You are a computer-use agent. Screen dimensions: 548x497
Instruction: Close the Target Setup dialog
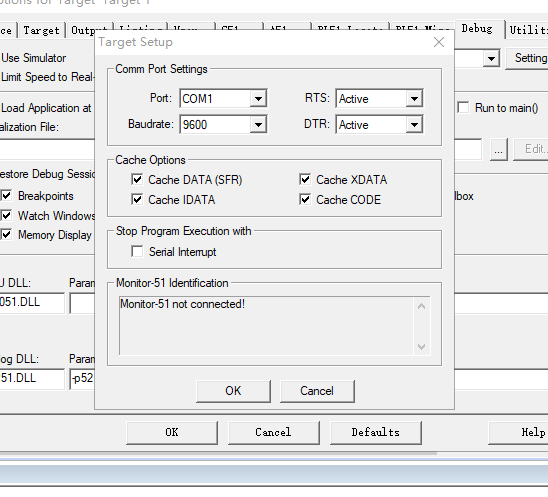pos(439,42)
